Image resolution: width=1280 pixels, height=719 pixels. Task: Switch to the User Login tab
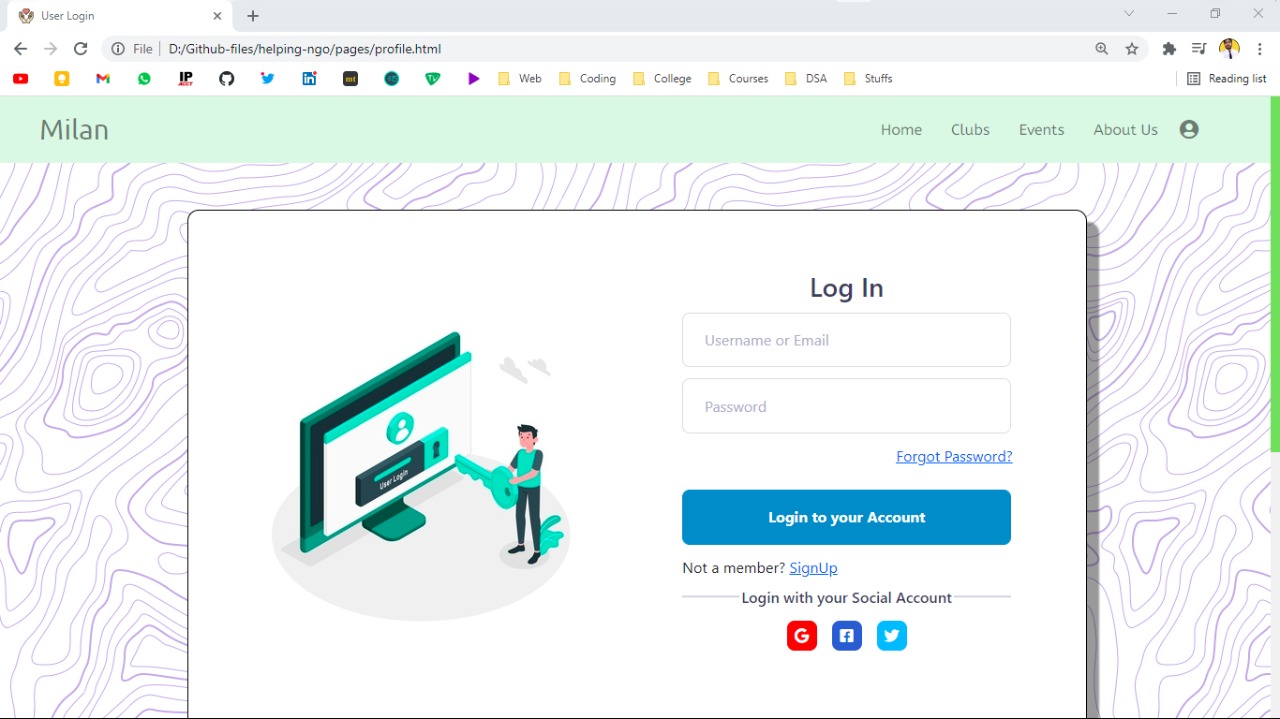(x=110, y=16)
